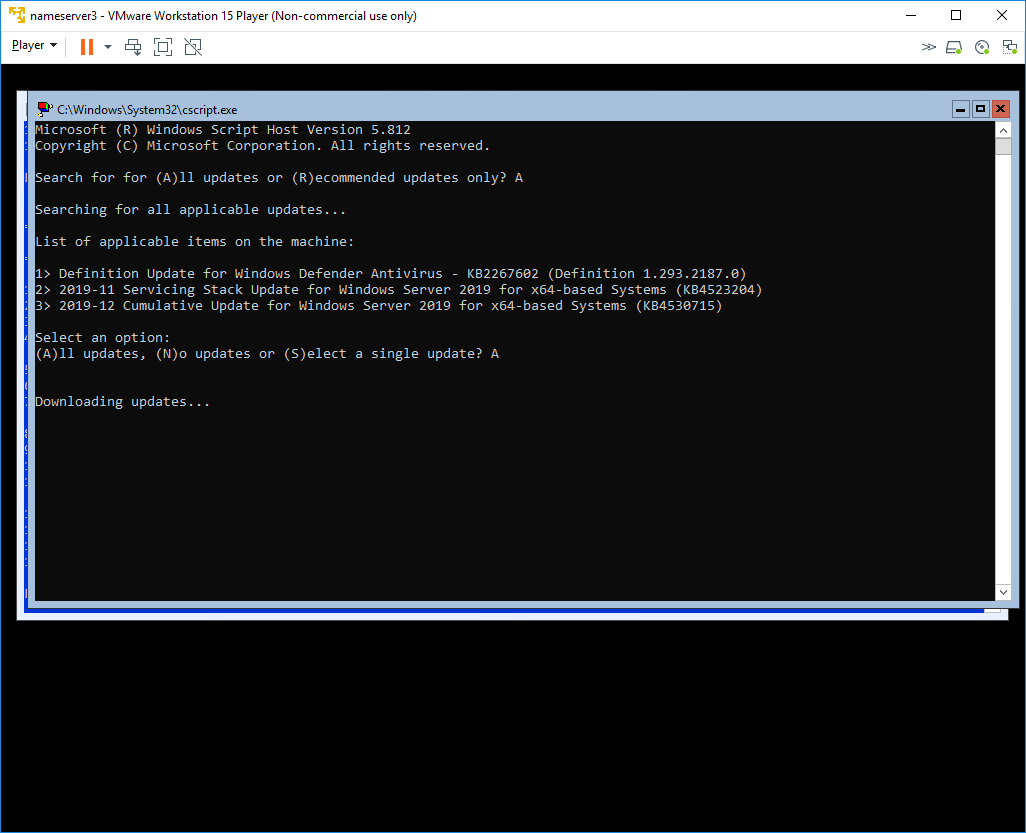
Task: Click the 'Windows Script Host Version 5.812' line
Action: (x=223, y=130)
